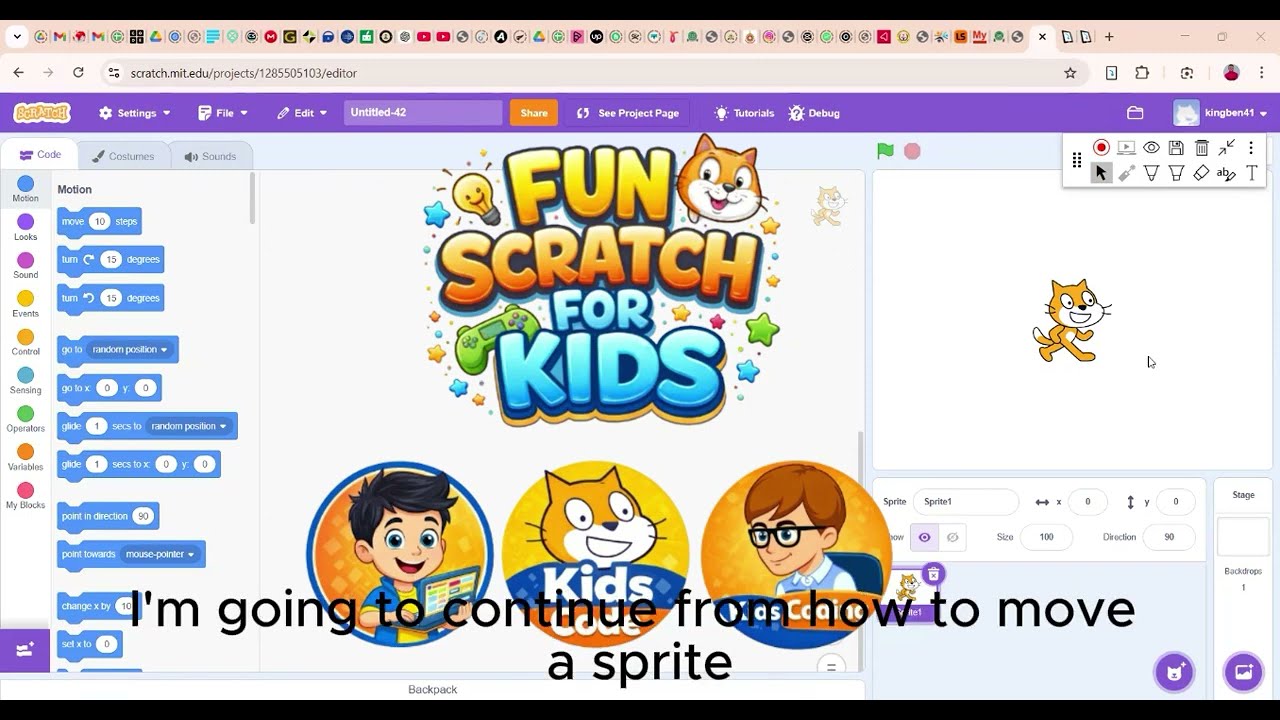Open the File menu
1280x720 pixels.
[x=222, y=113]
